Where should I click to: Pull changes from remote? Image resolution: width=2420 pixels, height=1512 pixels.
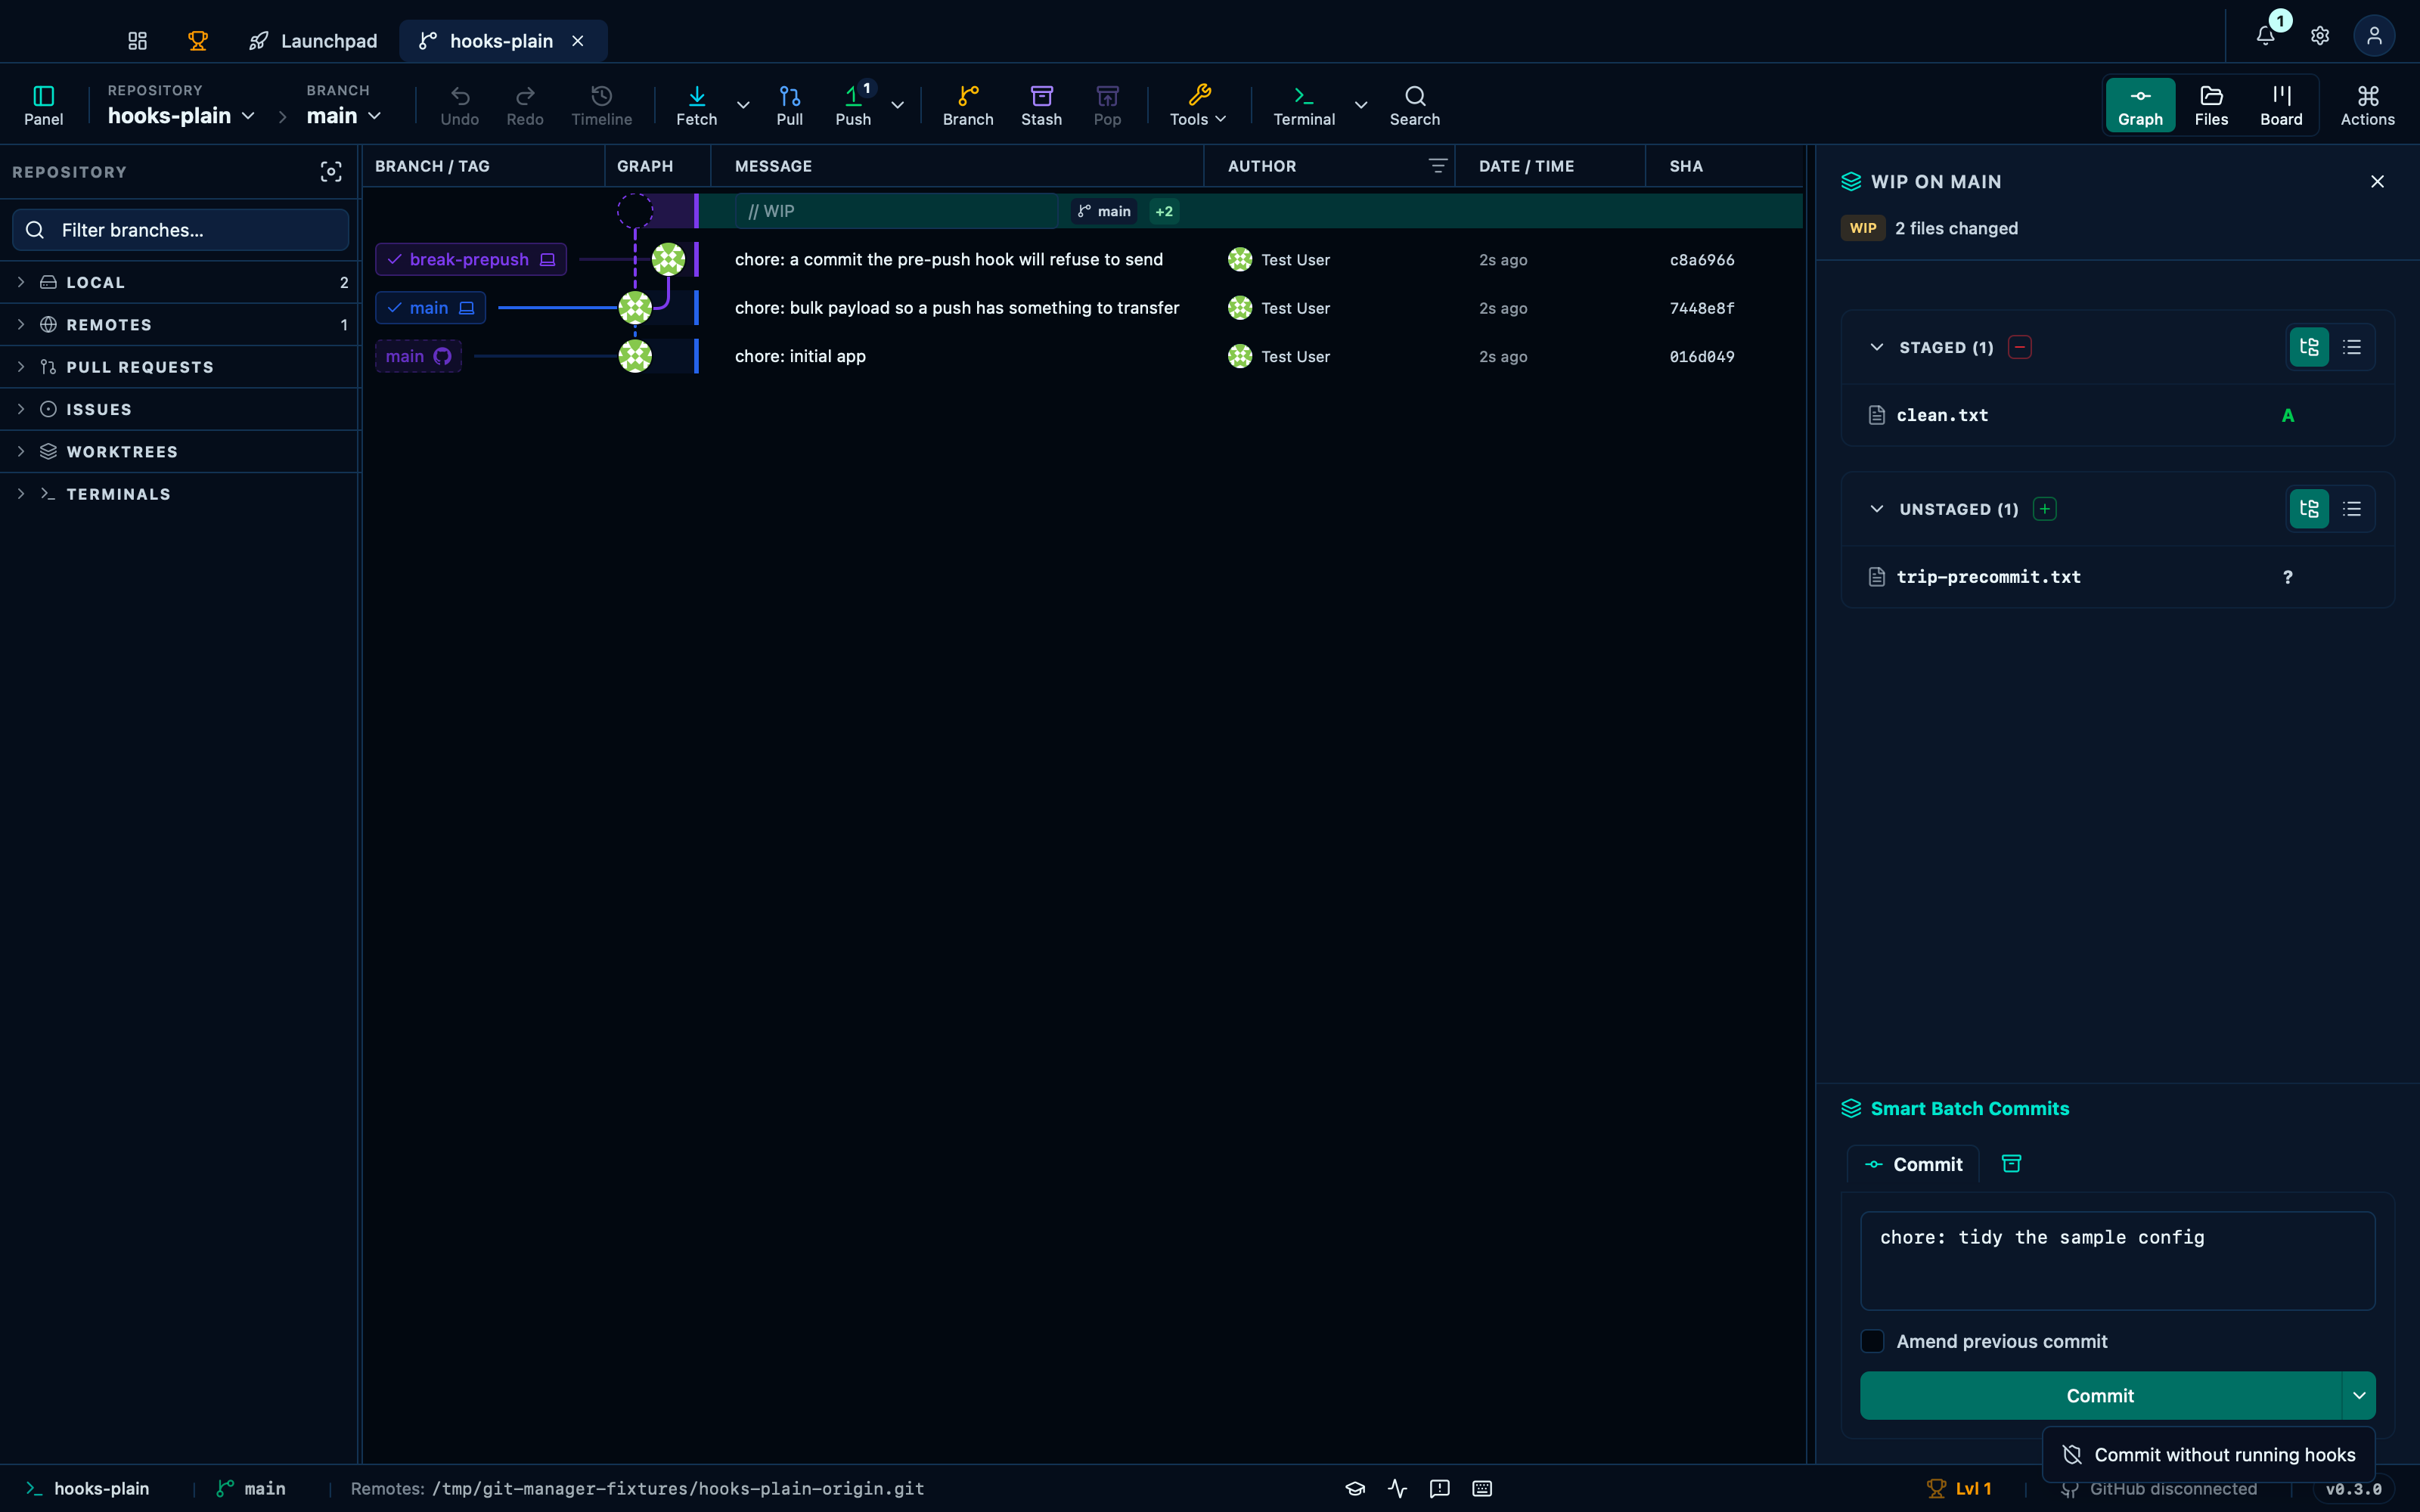(x=790, y=105)
